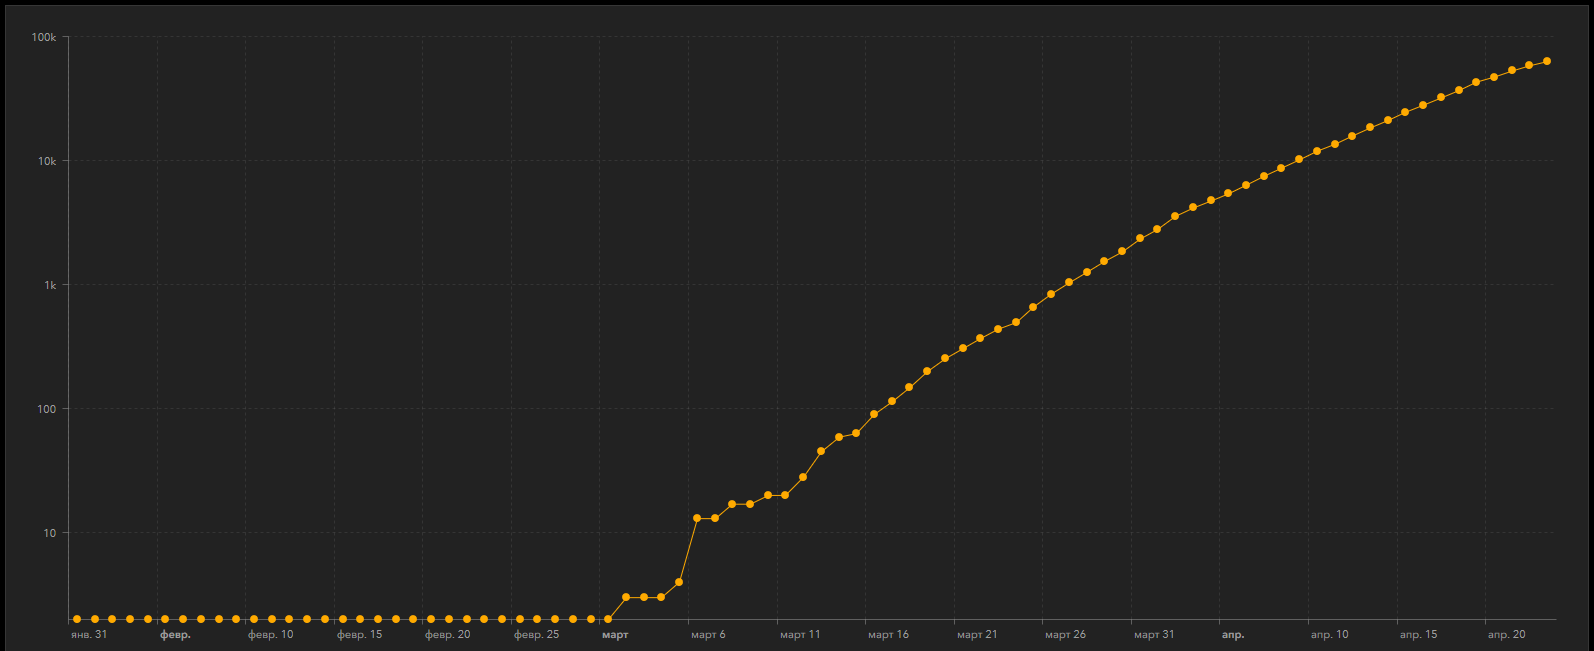Click the 'февр. 25' x-axis label
1594x651 pixels.
click(537, 635)
